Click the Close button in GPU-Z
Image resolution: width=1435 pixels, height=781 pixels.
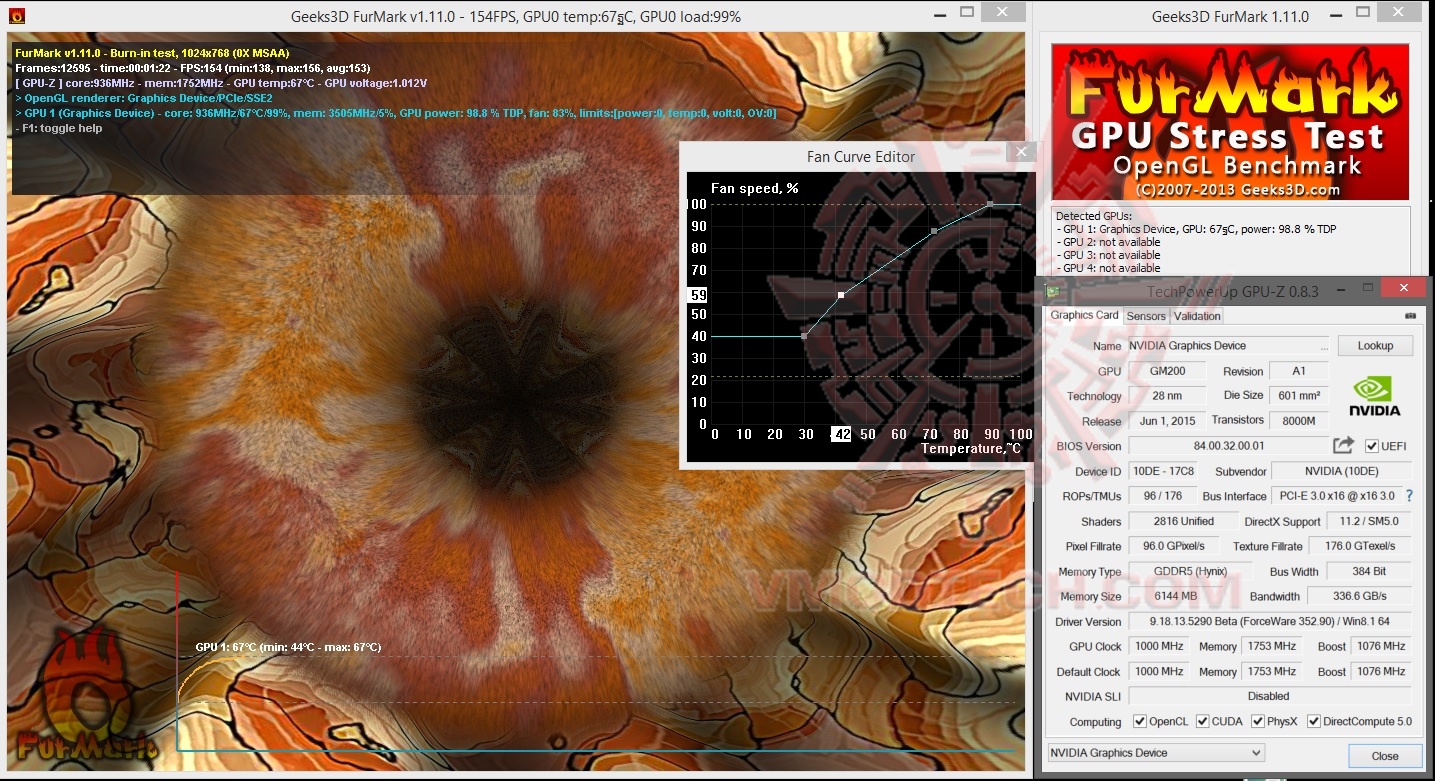pyautogui.click(x=1385, y=756)
